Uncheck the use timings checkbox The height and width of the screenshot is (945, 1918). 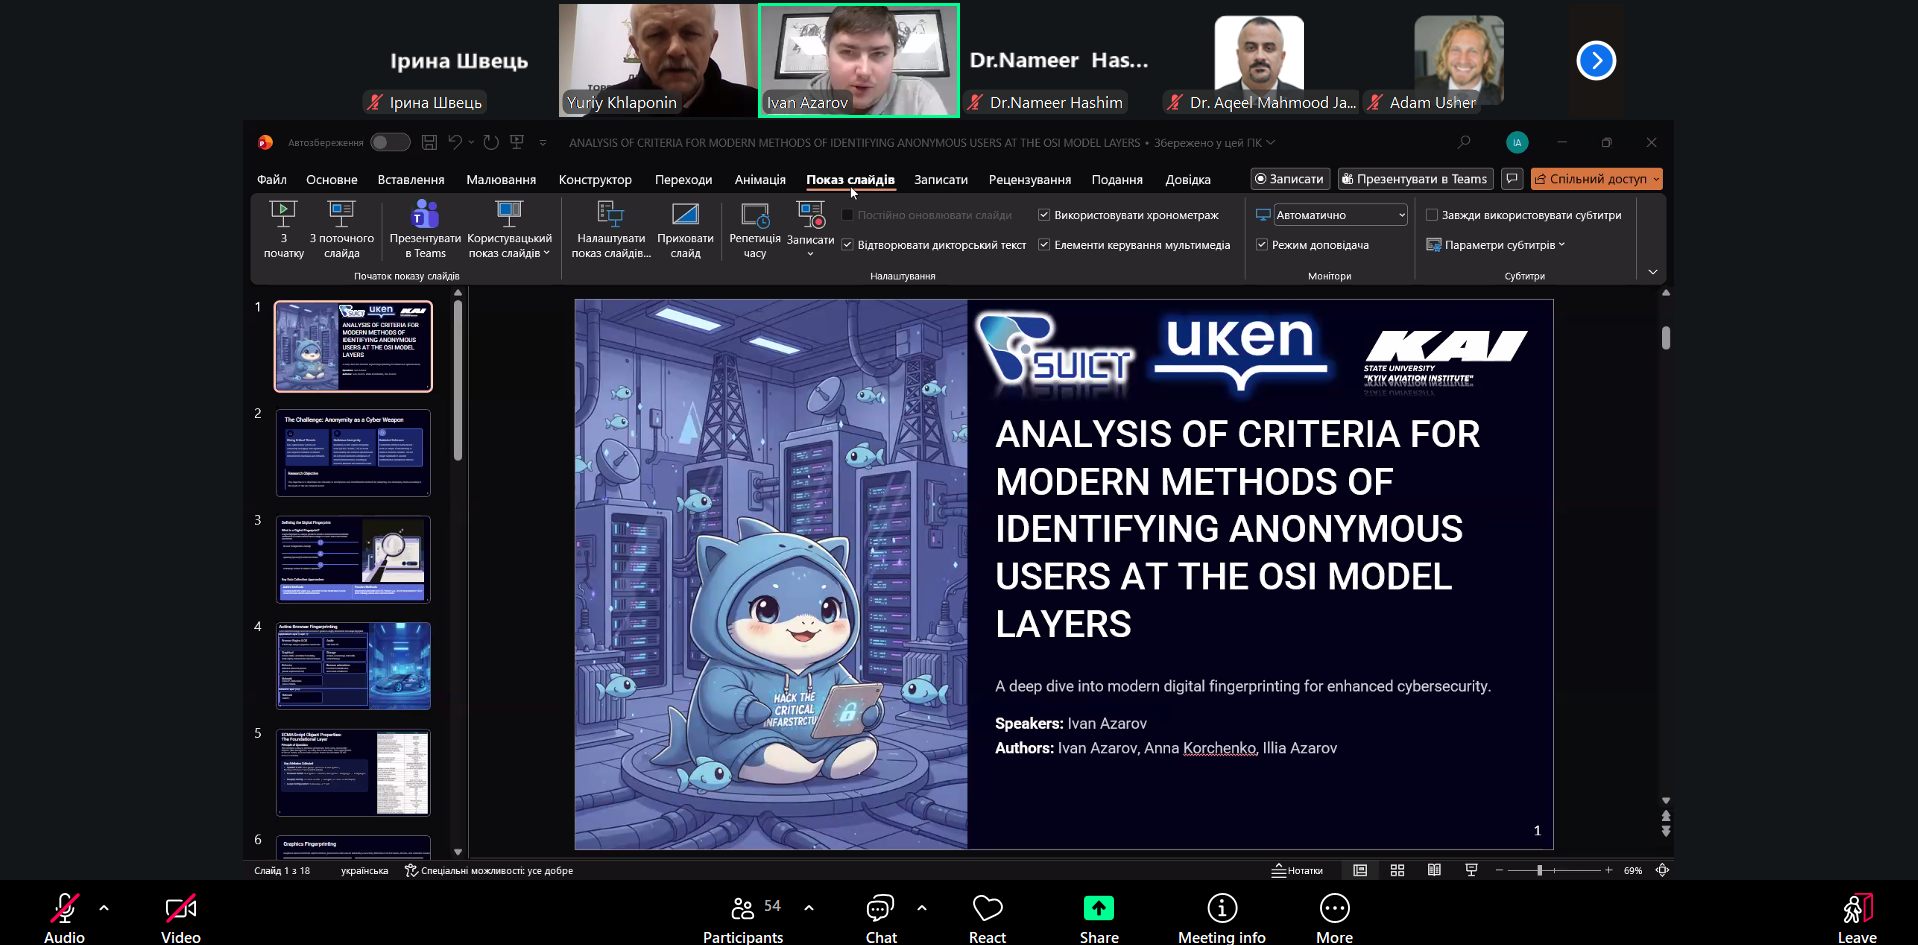[1044, 215]
